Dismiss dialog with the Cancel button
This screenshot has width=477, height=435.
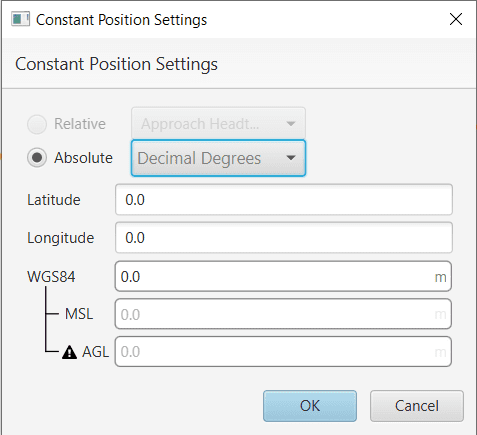[x=417, y=406]
